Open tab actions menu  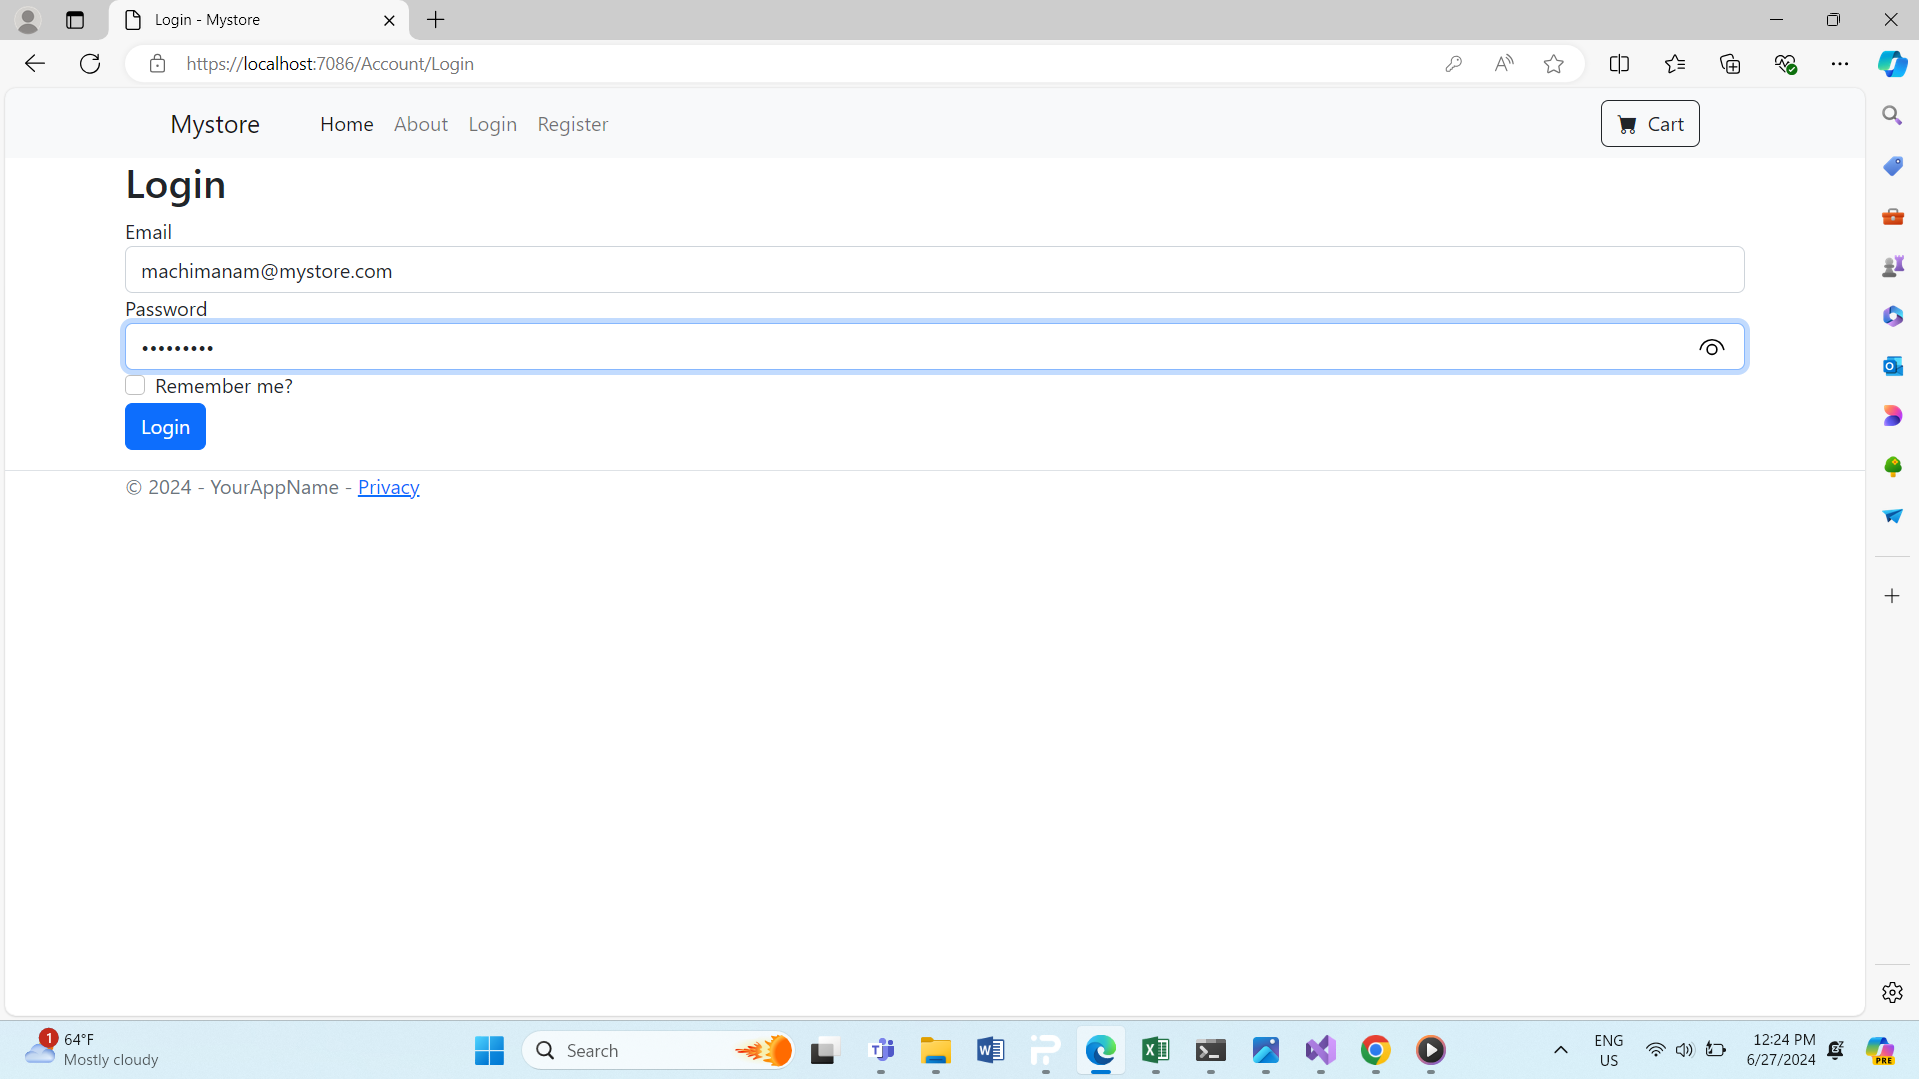75,20
